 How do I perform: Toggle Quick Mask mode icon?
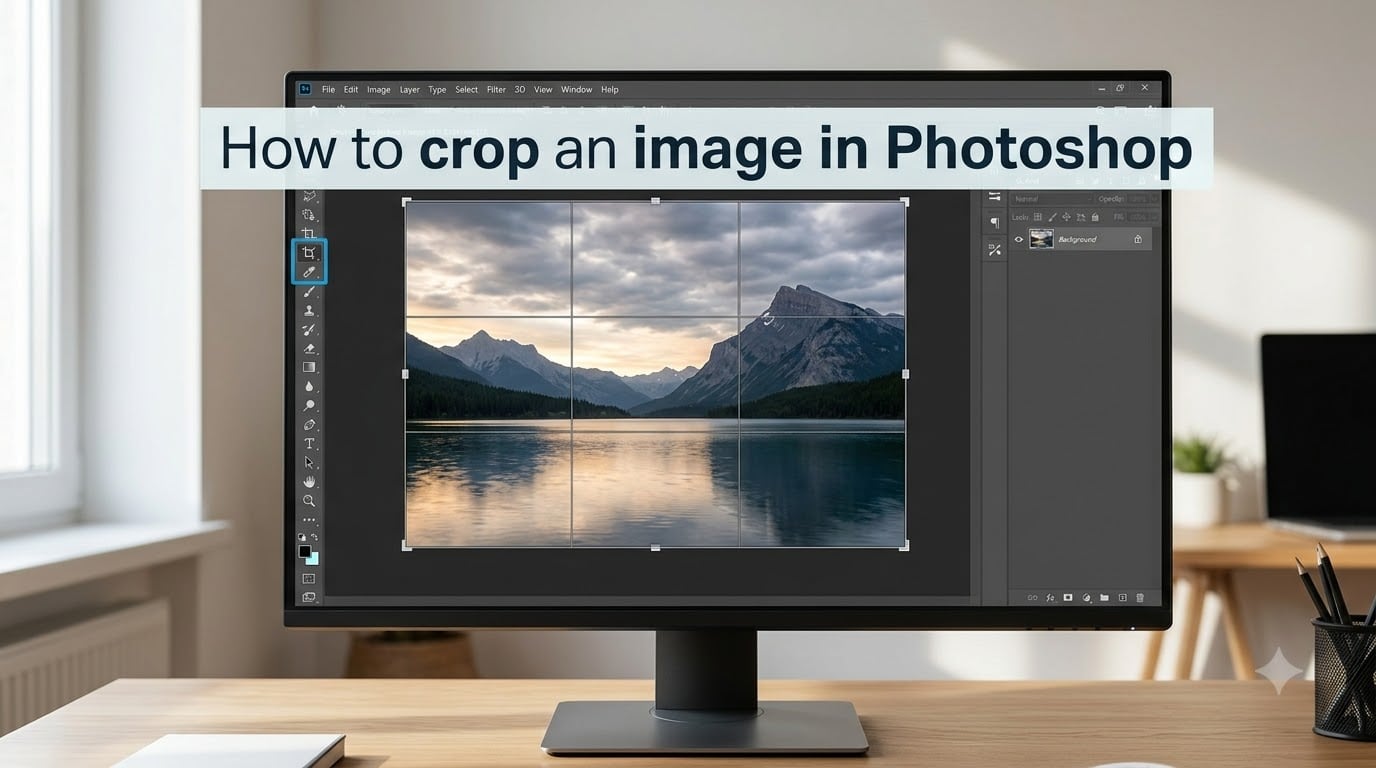pyautogui.click(x=309, y=578)
